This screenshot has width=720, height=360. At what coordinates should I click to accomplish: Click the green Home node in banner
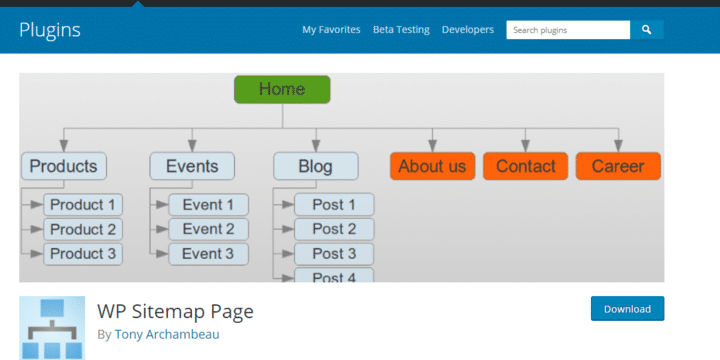tap(282, 90)
